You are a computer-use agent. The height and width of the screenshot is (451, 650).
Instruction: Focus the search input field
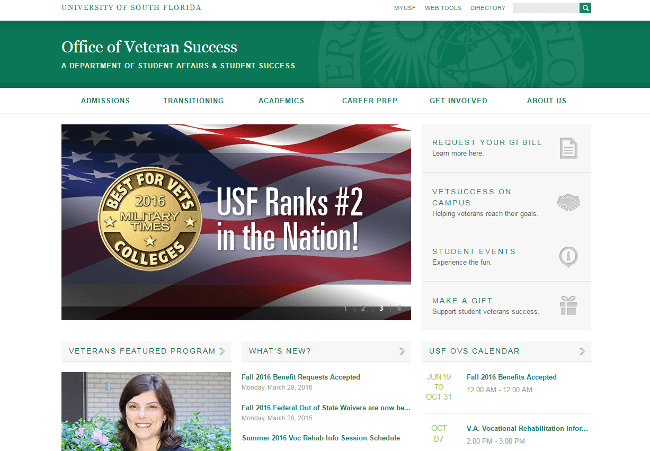pos(546,8)
